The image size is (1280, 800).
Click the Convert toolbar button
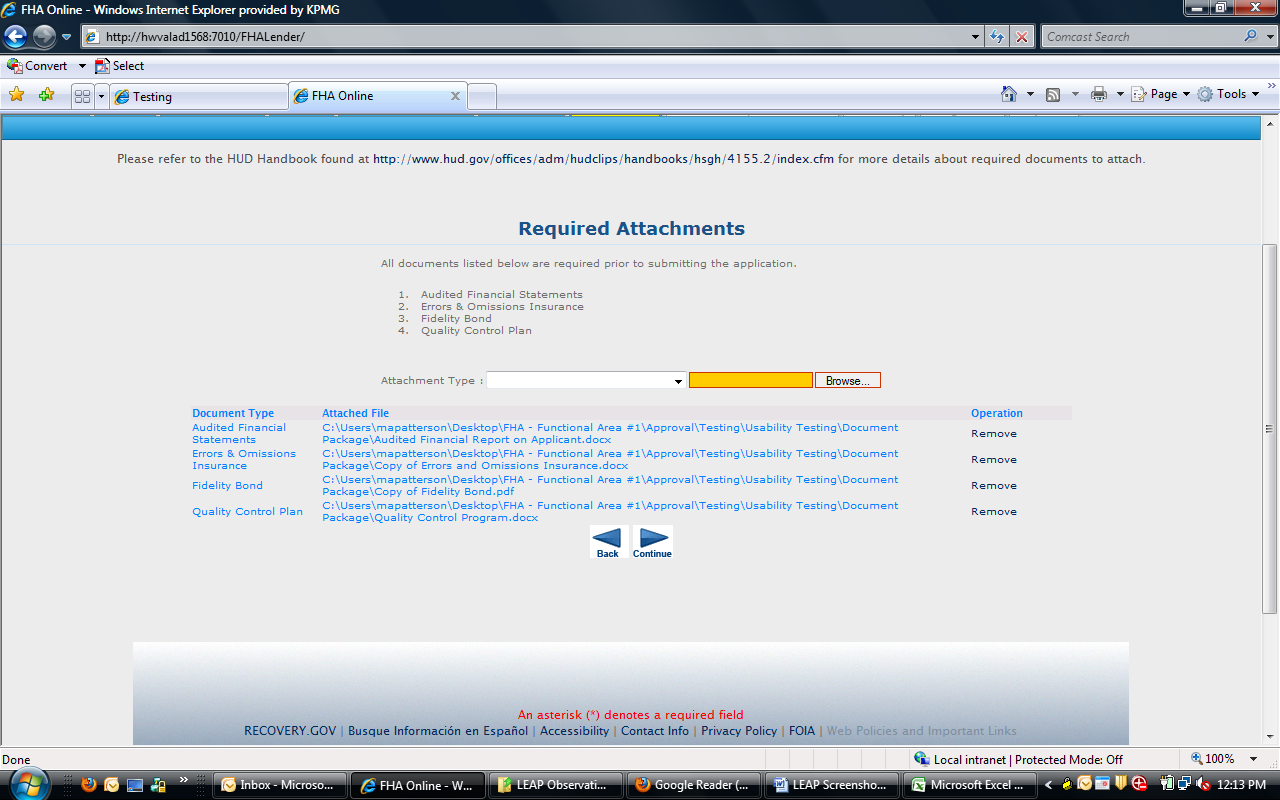click(38, 66)
